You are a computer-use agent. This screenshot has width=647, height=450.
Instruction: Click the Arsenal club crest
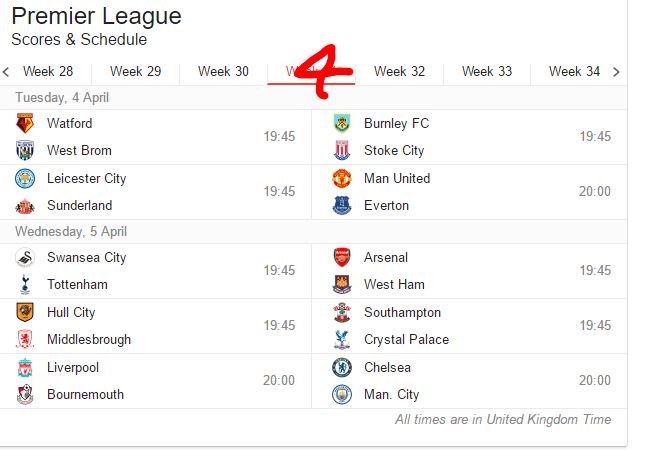(342, 257)
